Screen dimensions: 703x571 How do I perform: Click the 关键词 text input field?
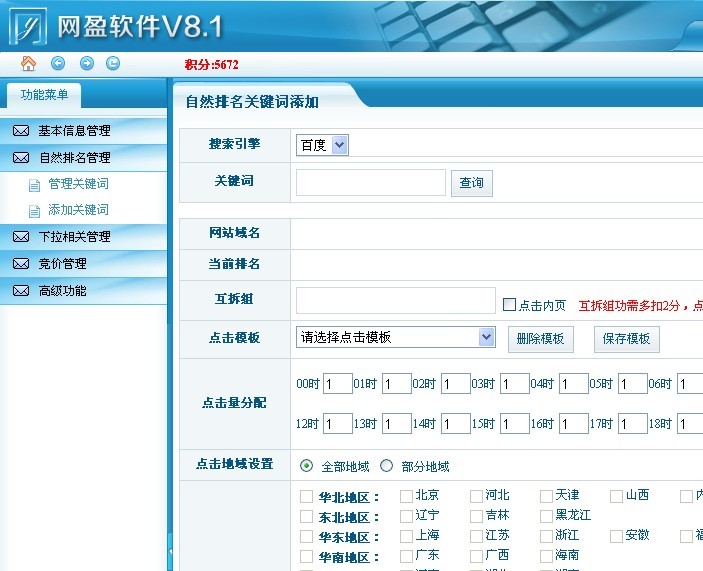tap(370, 182)
